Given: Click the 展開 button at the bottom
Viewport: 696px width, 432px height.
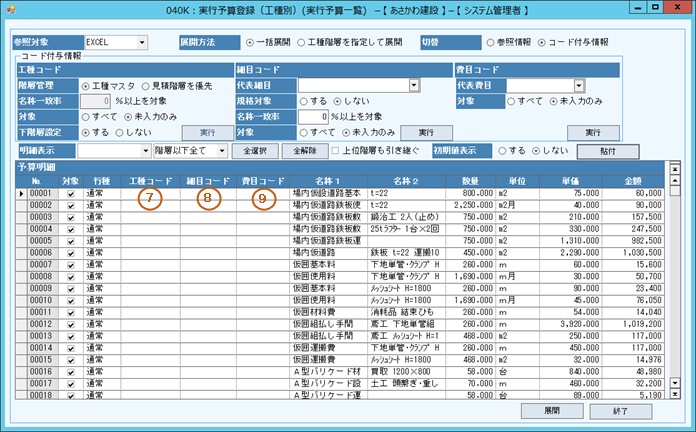Looking at the screenshot, I should click(x=551, y=411).
